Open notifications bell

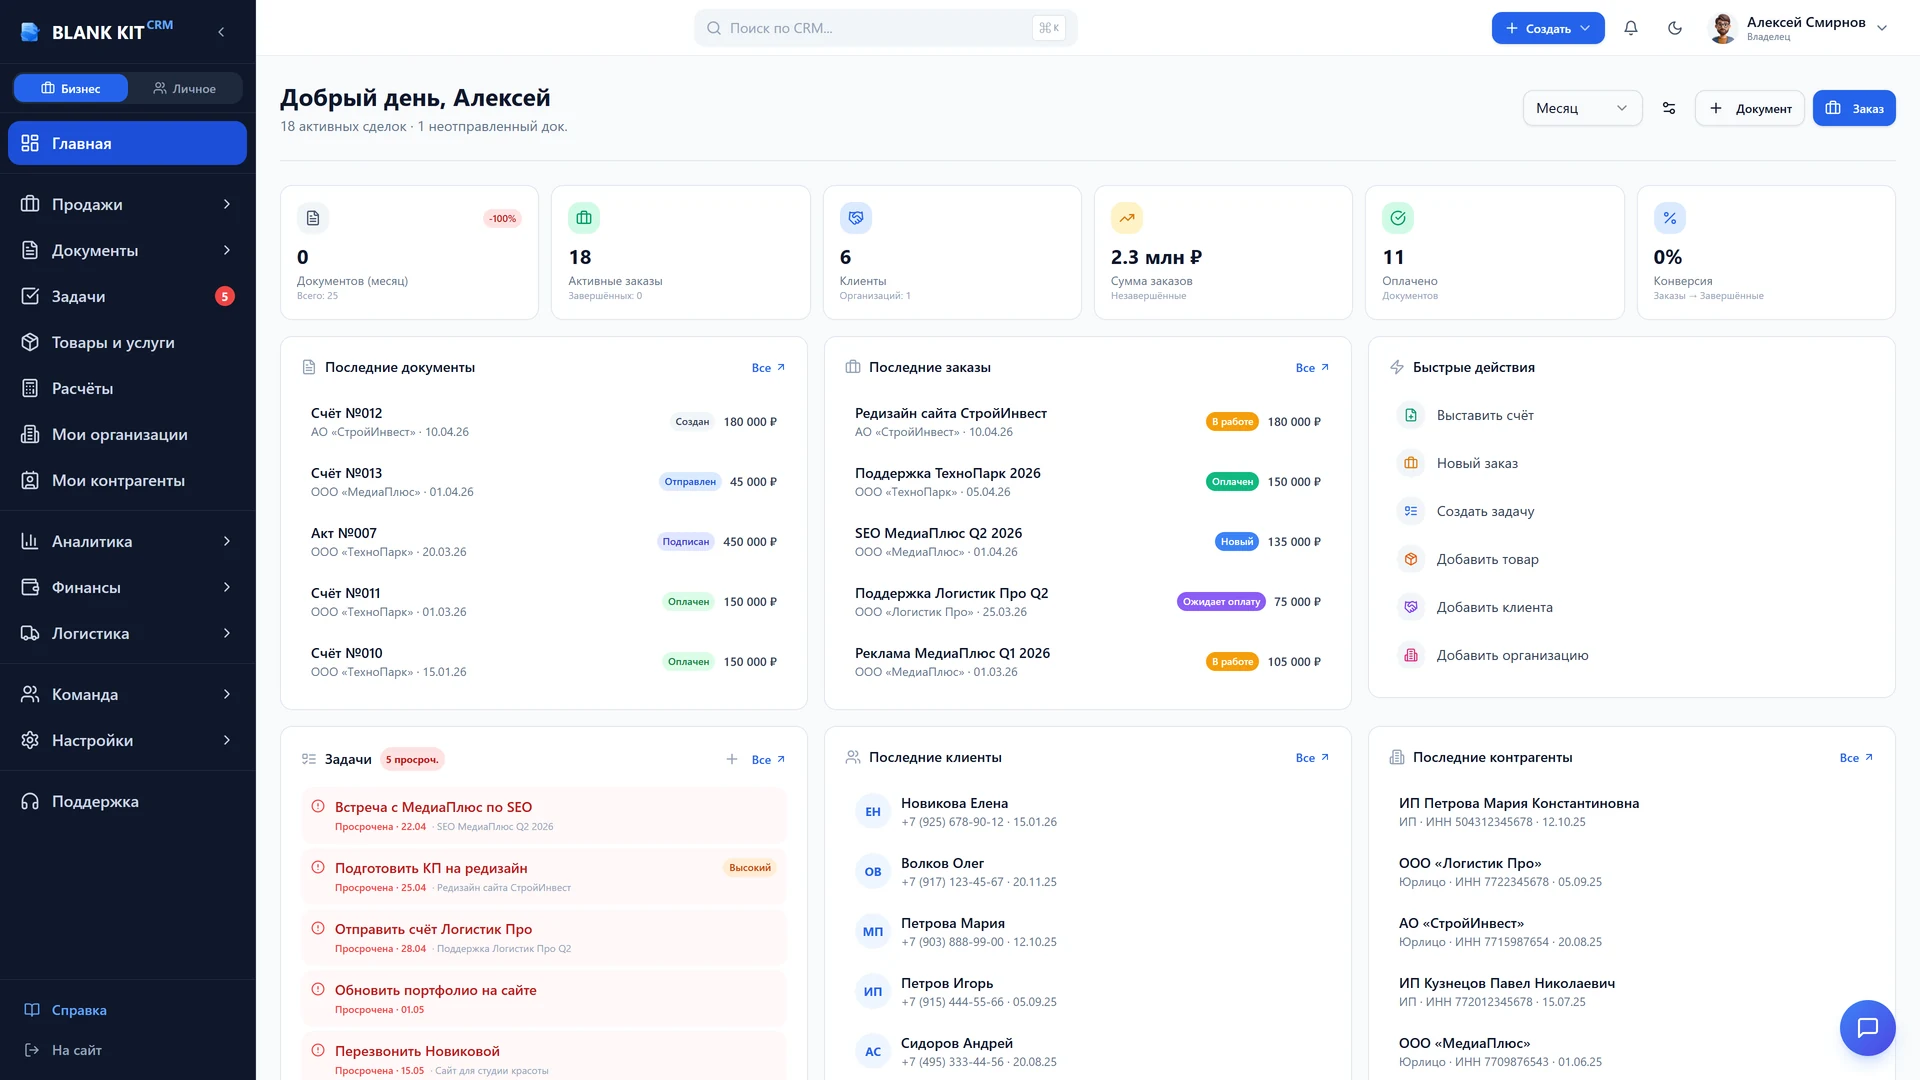(1631, 28)
